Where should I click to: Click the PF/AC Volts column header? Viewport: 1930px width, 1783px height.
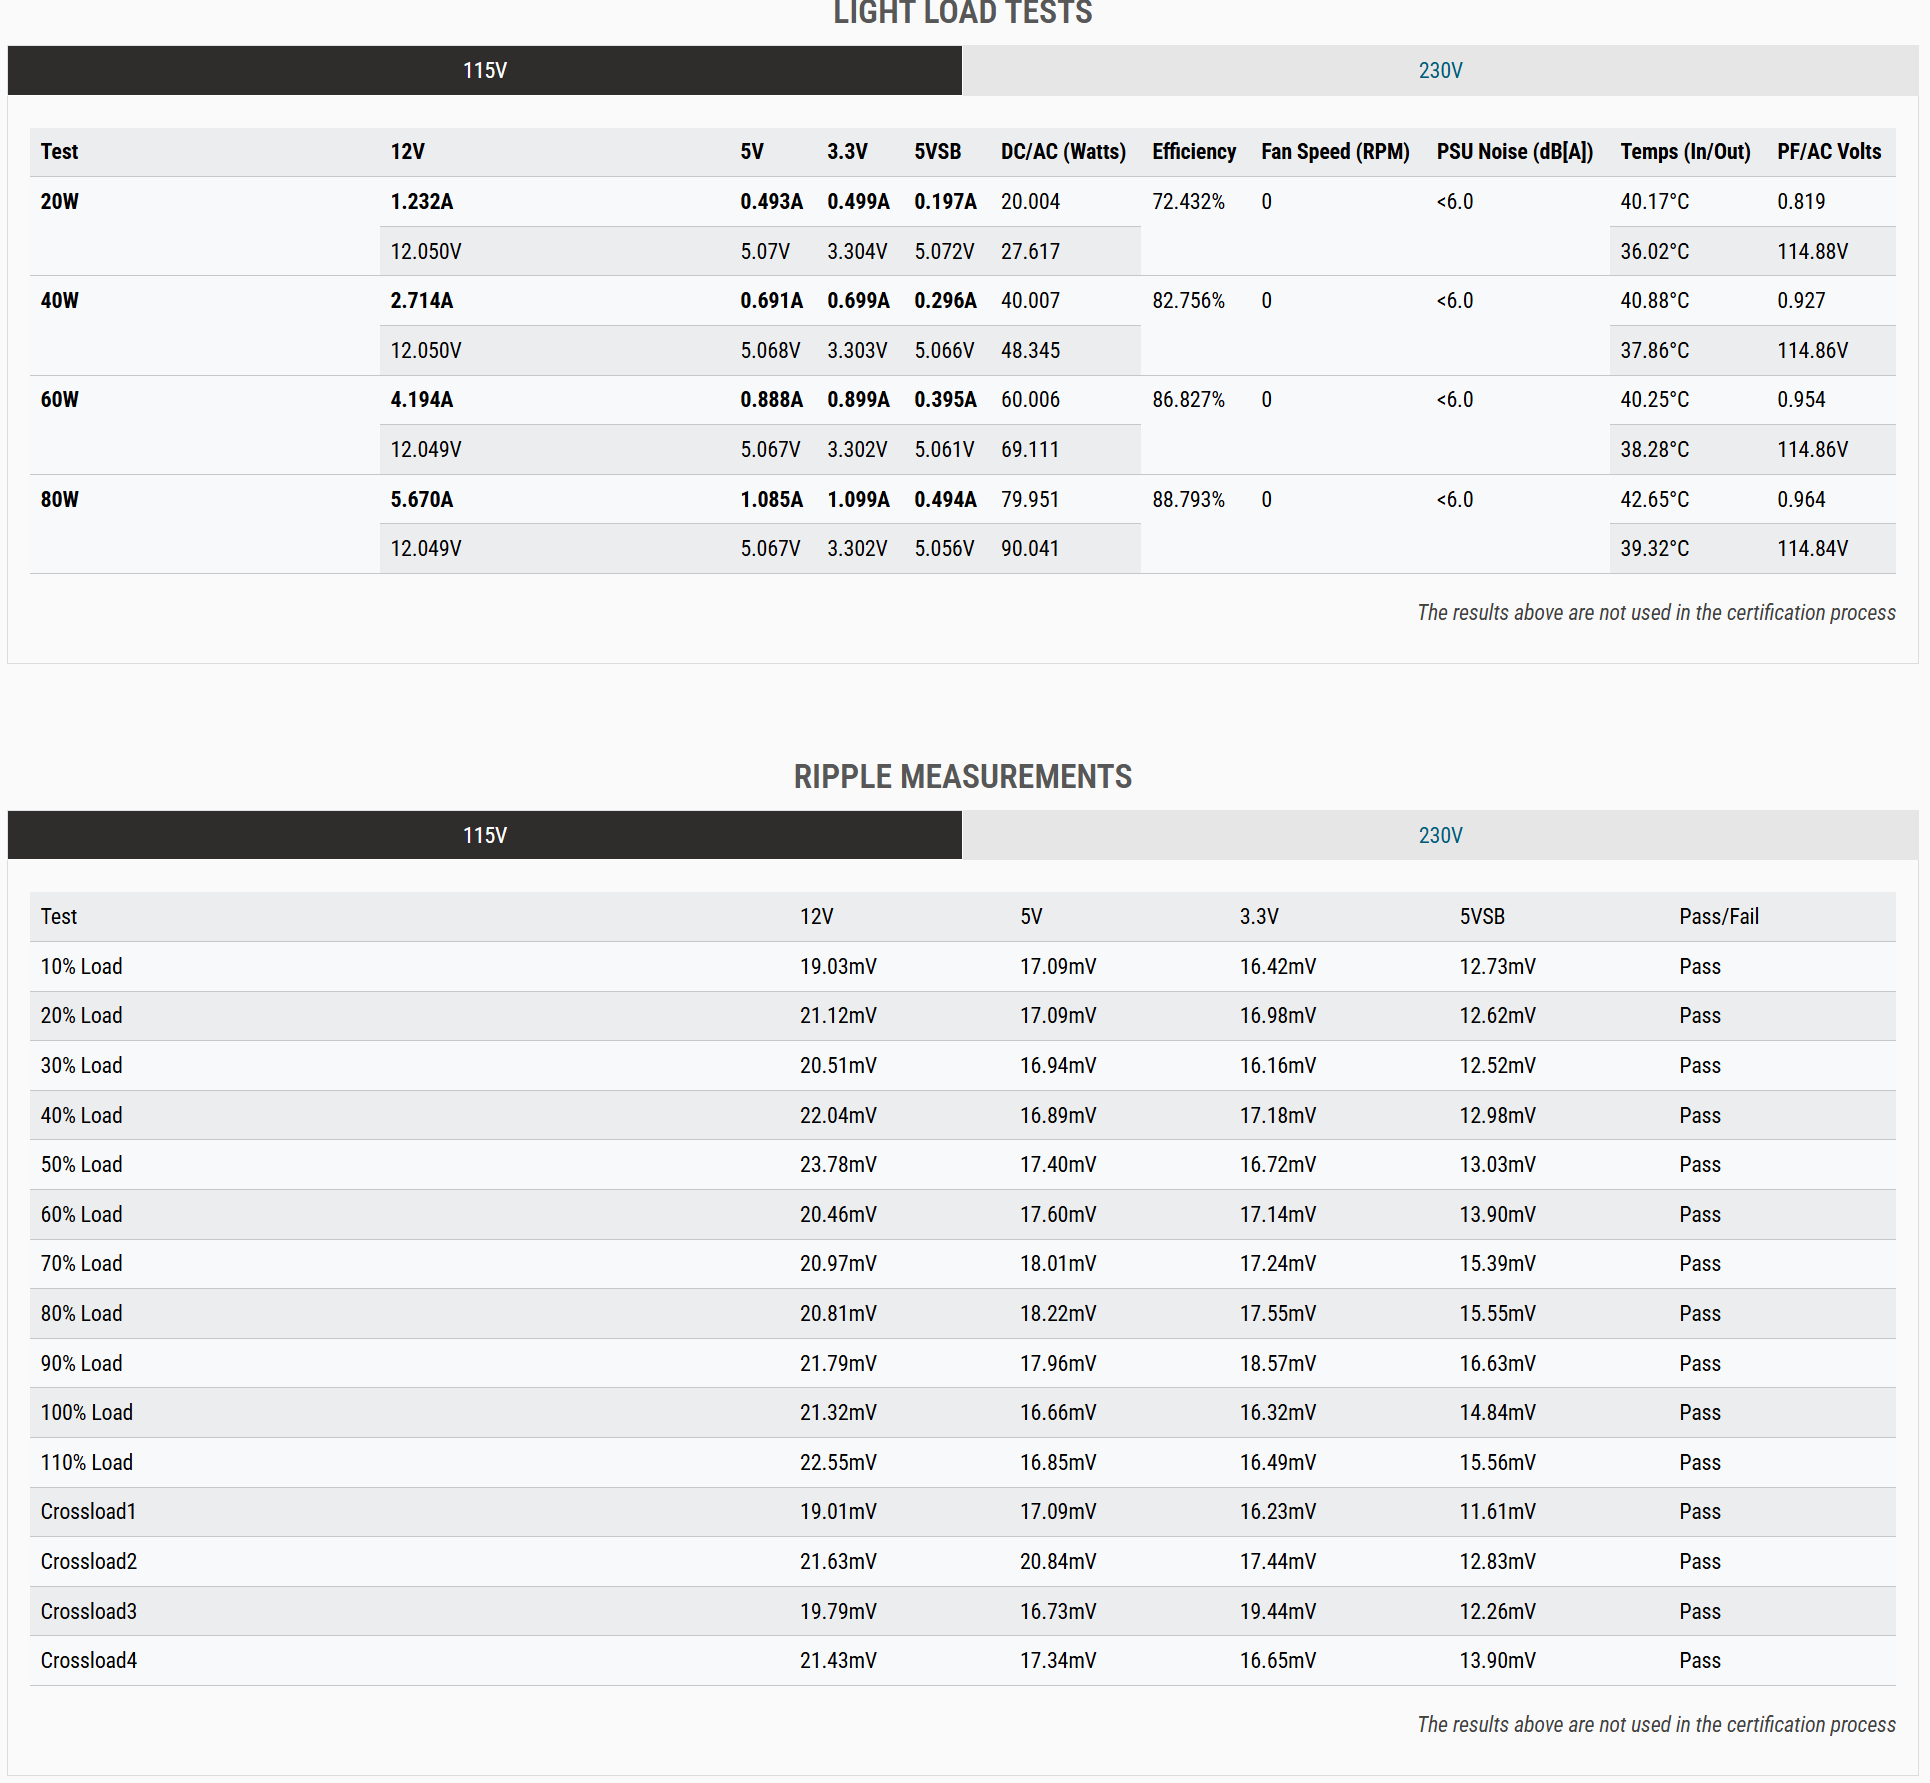[1828, 152]
